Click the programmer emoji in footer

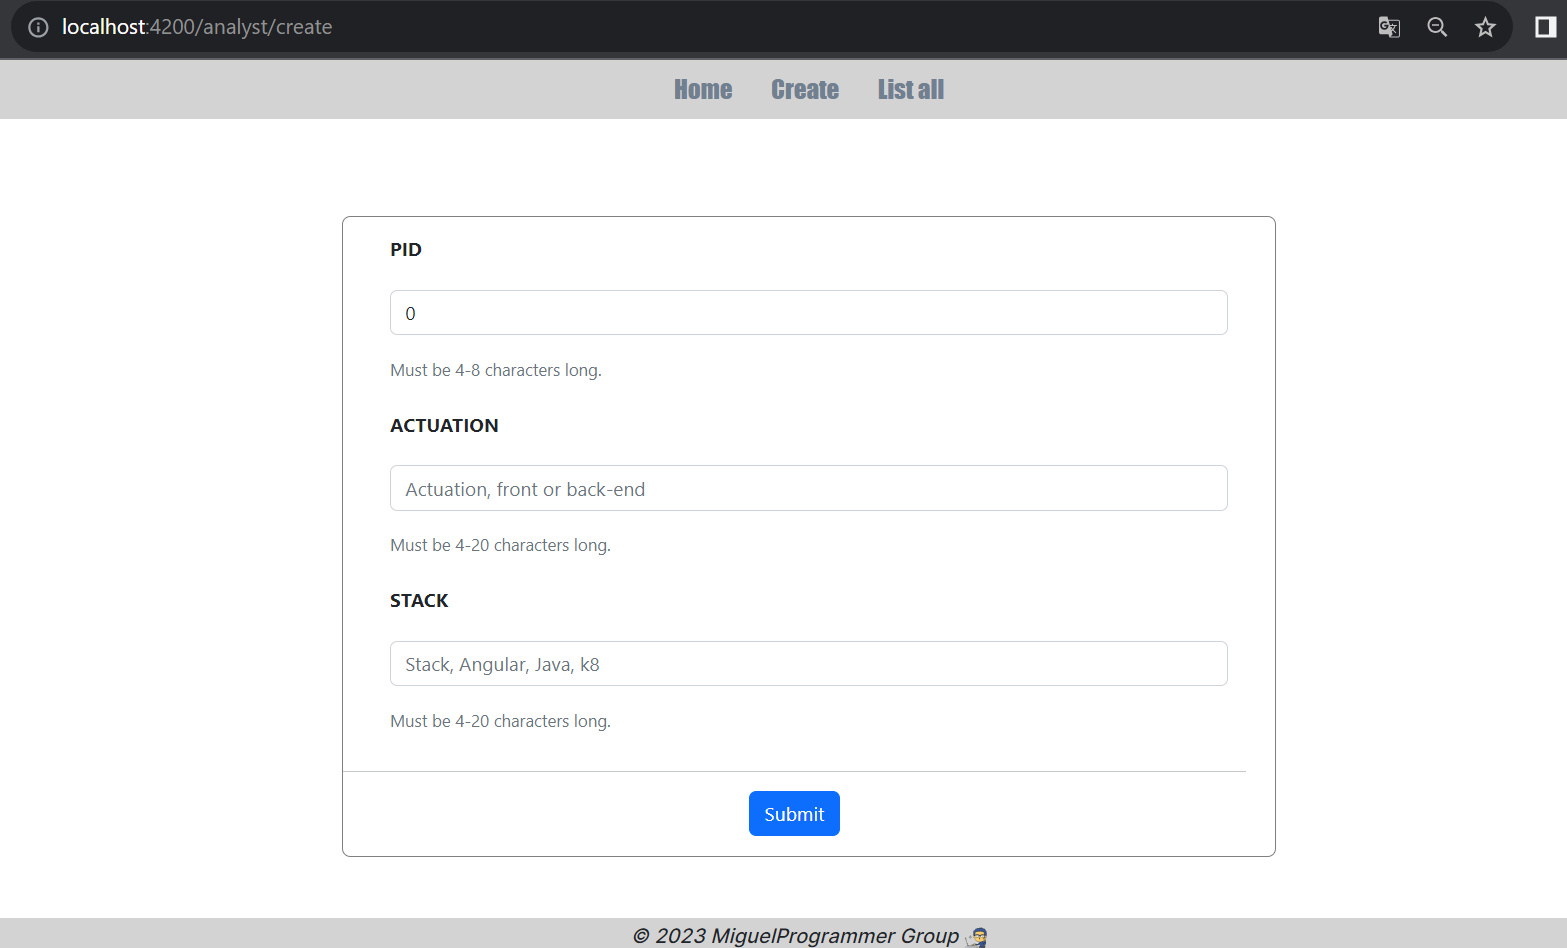pyautogui.click(x=977, y=937)
